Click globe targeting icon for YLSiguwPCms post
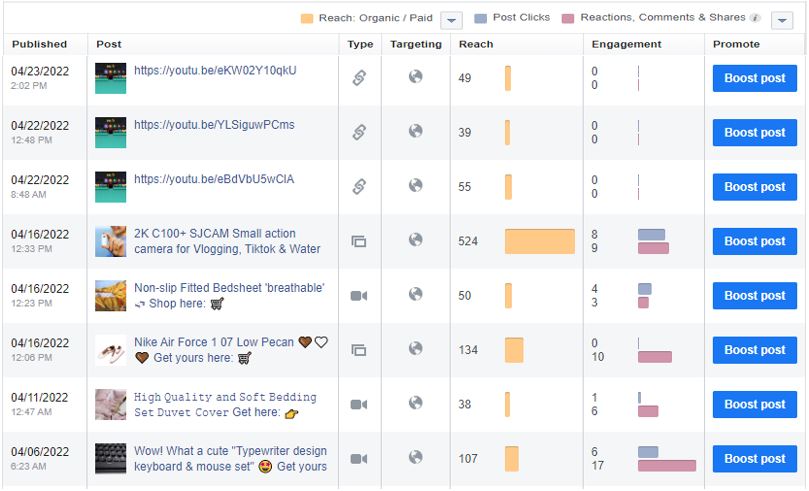 415,131
